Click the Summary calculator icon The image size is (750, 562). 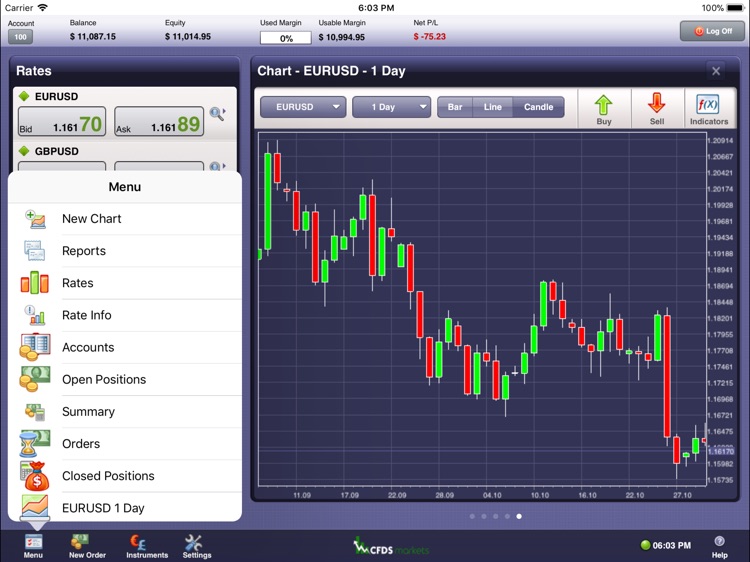pos(34,411)
